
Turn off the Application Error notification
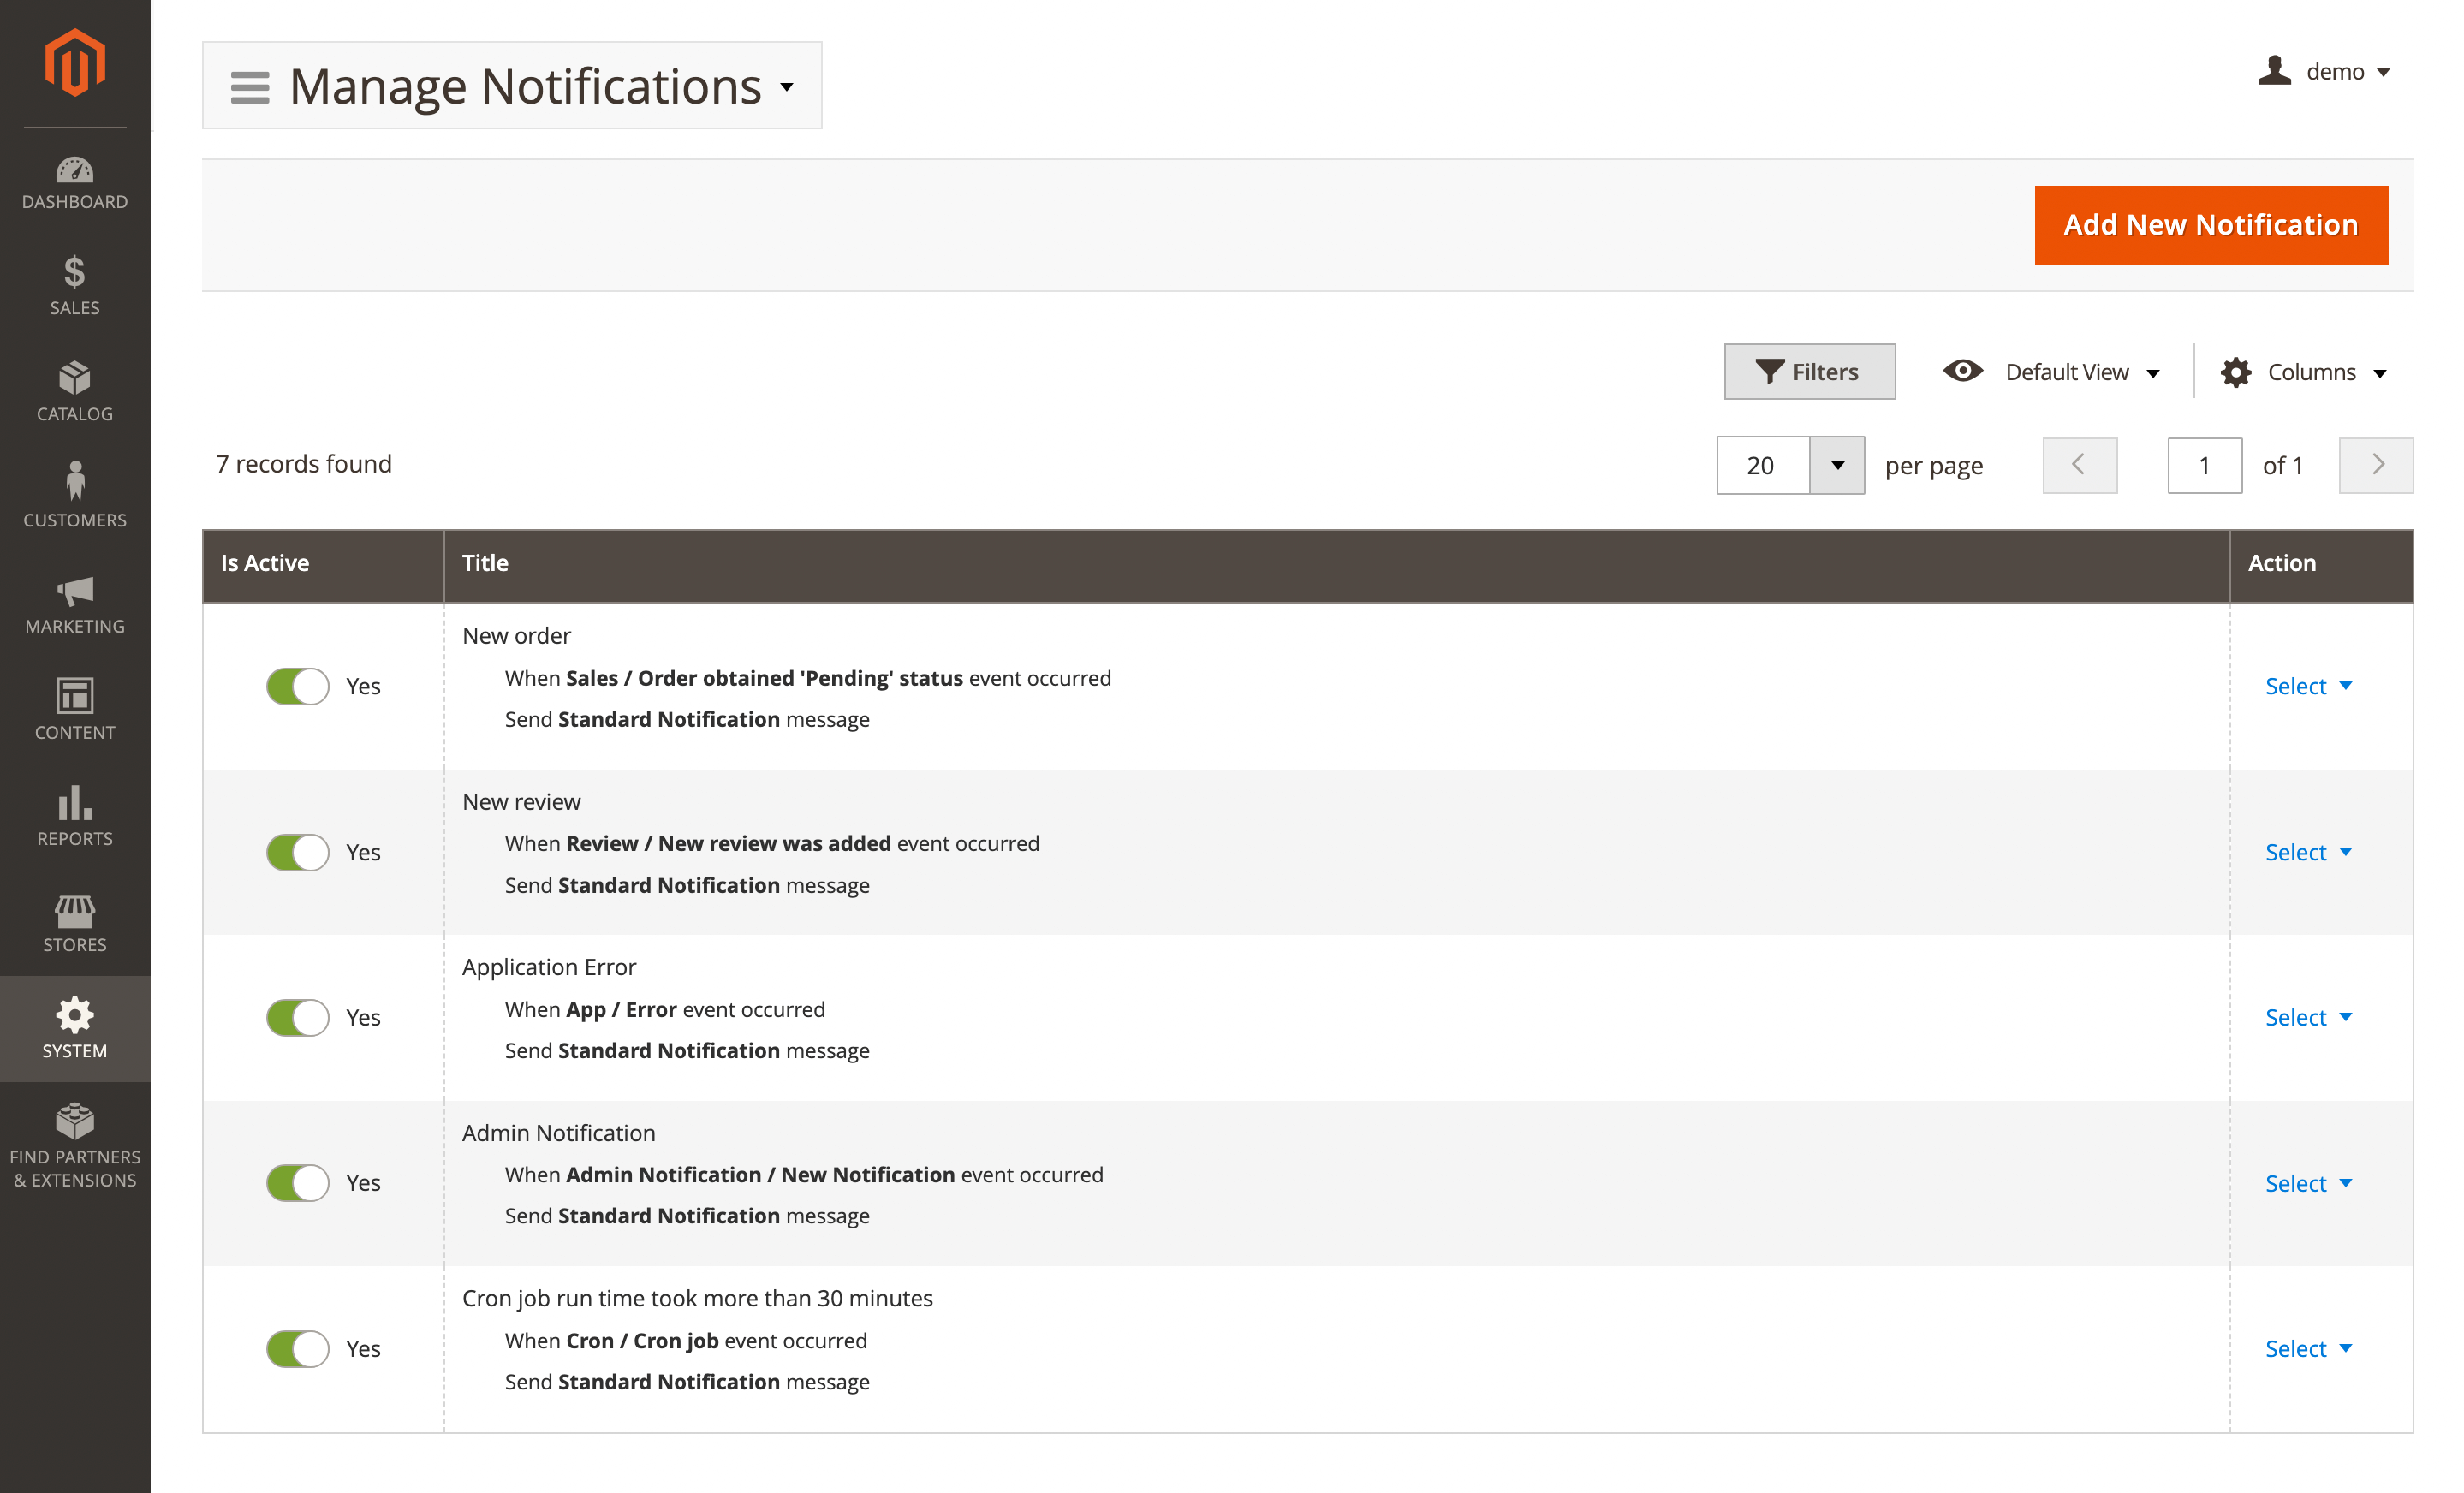coord(296,1017)
